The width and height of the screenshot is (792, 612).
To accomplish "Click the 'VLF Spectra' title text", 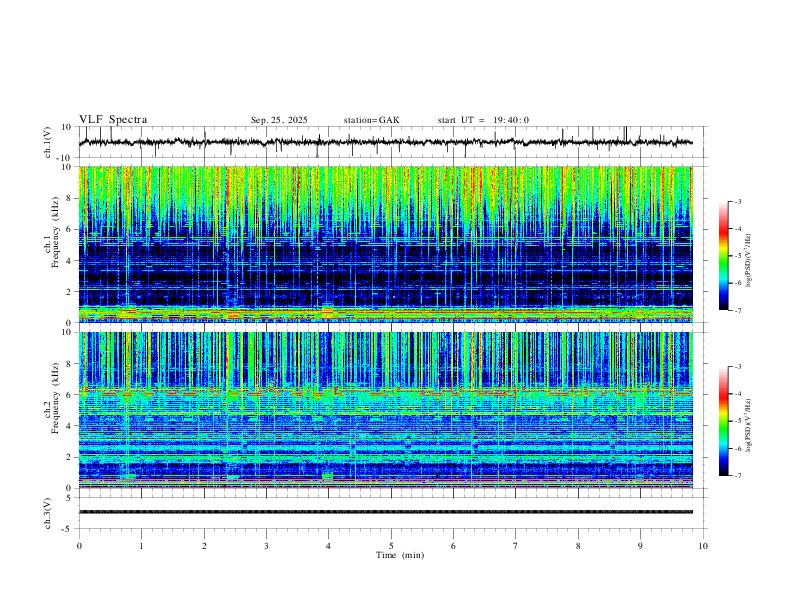I will pyautogui.click(x=113, y=120).
